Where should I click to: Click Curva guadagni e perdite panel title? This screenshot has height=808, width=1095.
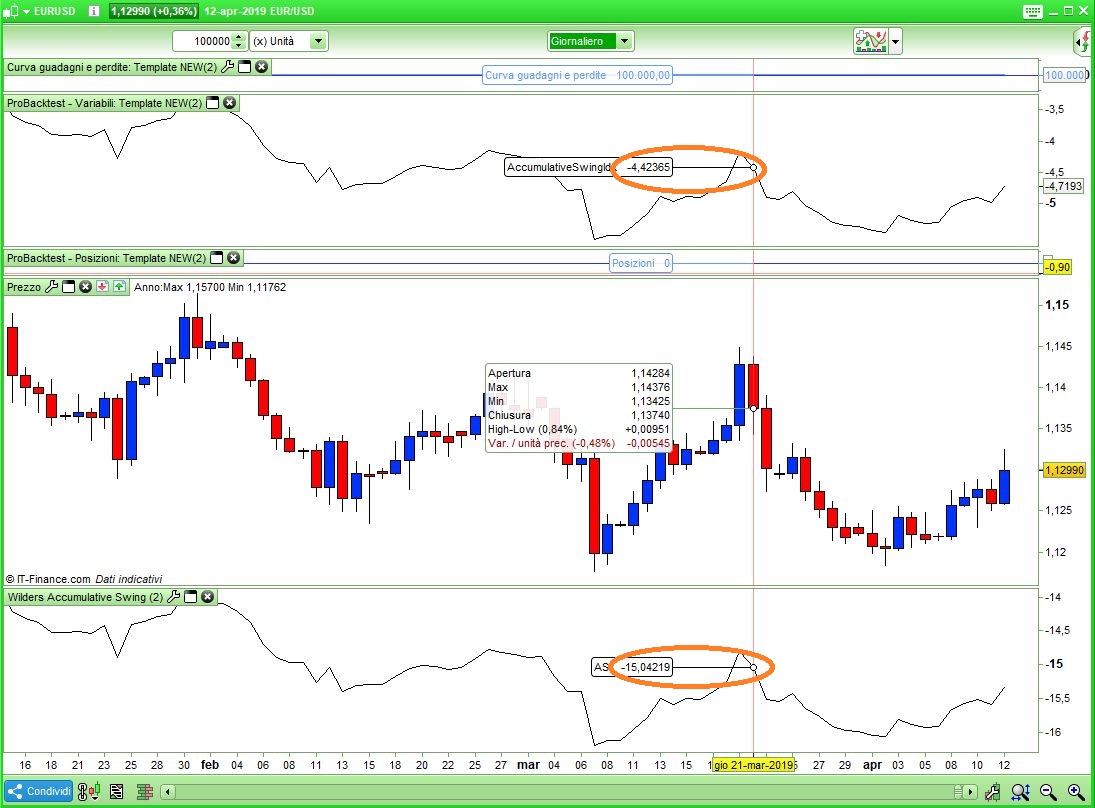(112, 67)
